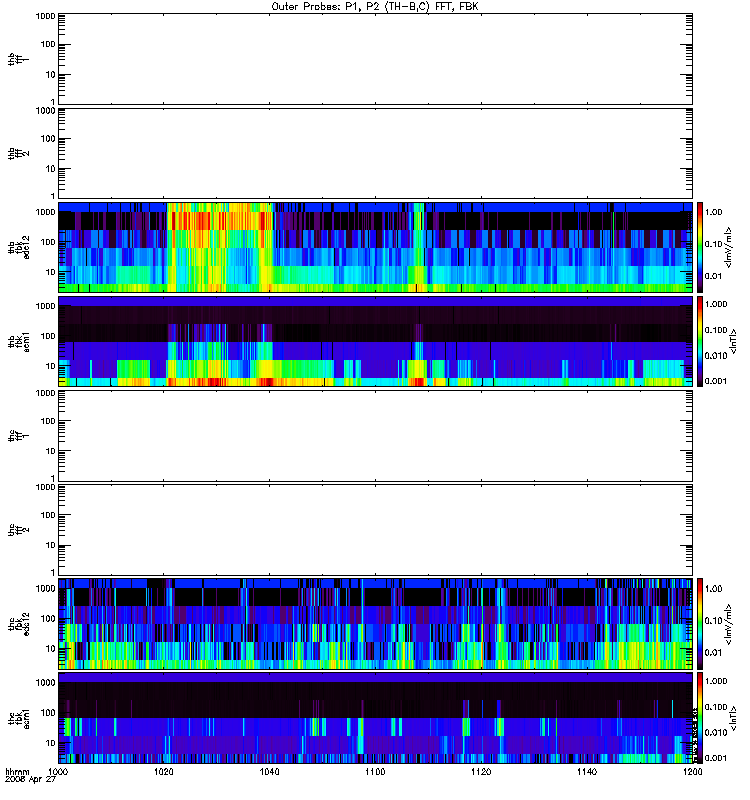Viewport: 750px width, 800px height.
Task: Select the thc fbk scm1 color bar
Action: pos(700,718)
